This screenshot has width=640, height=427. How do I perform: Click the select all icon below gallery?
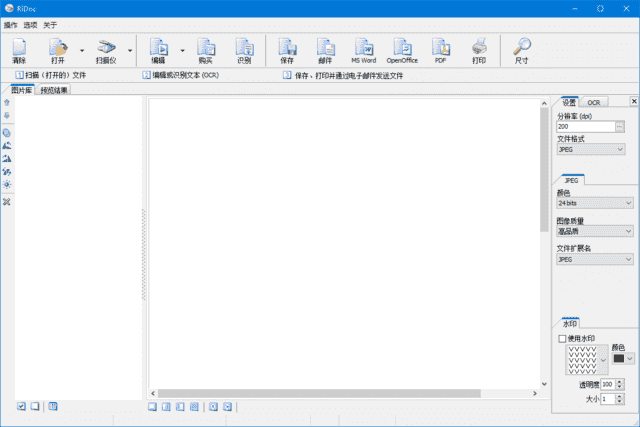pos(21,406)
